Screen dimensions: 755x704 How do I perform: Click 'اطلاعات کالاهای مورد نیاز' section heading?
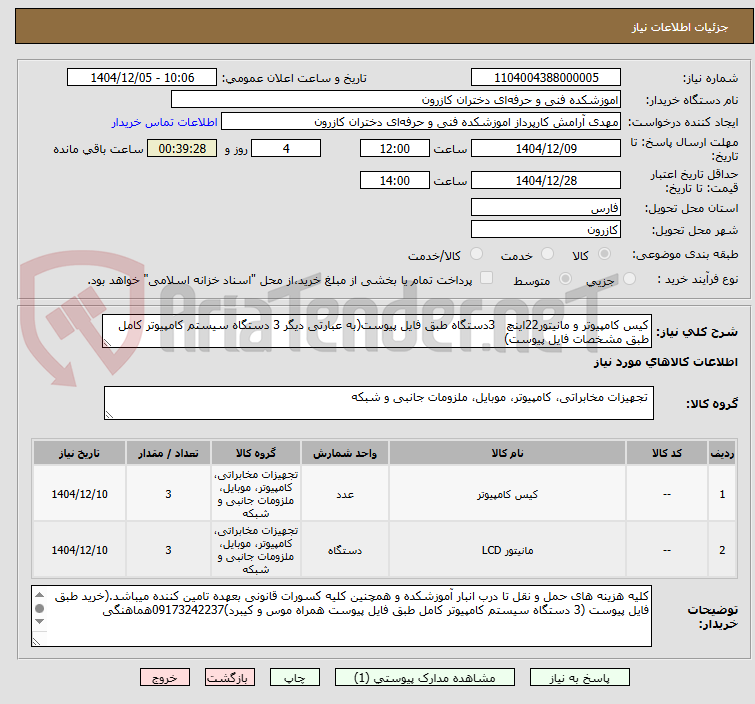click(x=665, y=362)
